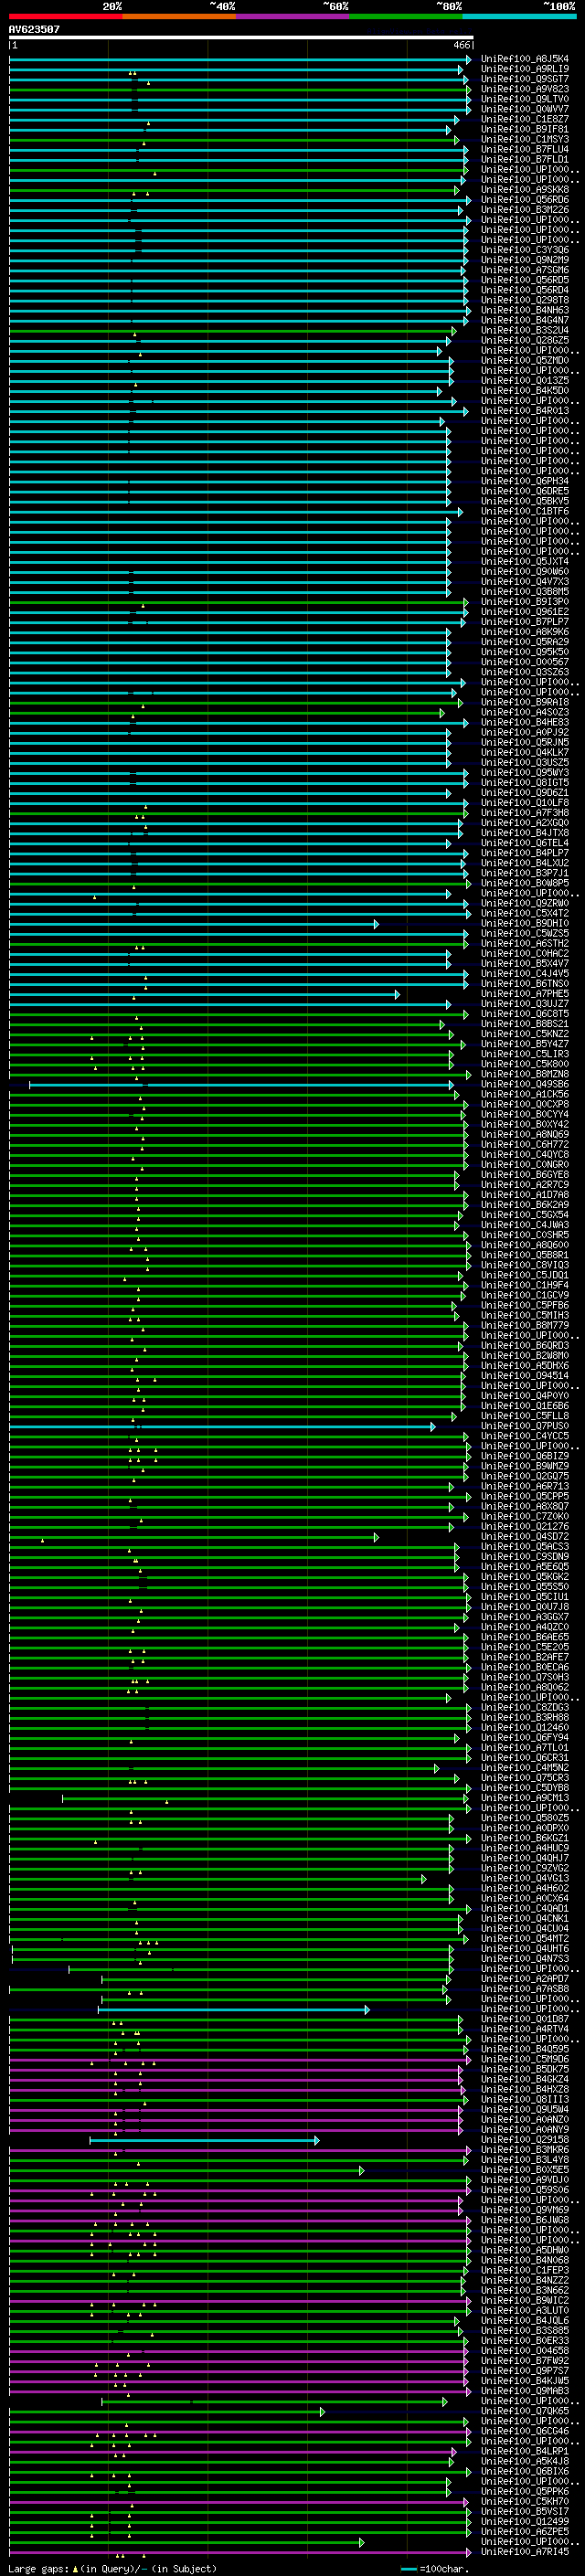Screen dimensions: 585x2576
Task: Select hit UniRef100_A1CK56
Action: point(525,1094)
